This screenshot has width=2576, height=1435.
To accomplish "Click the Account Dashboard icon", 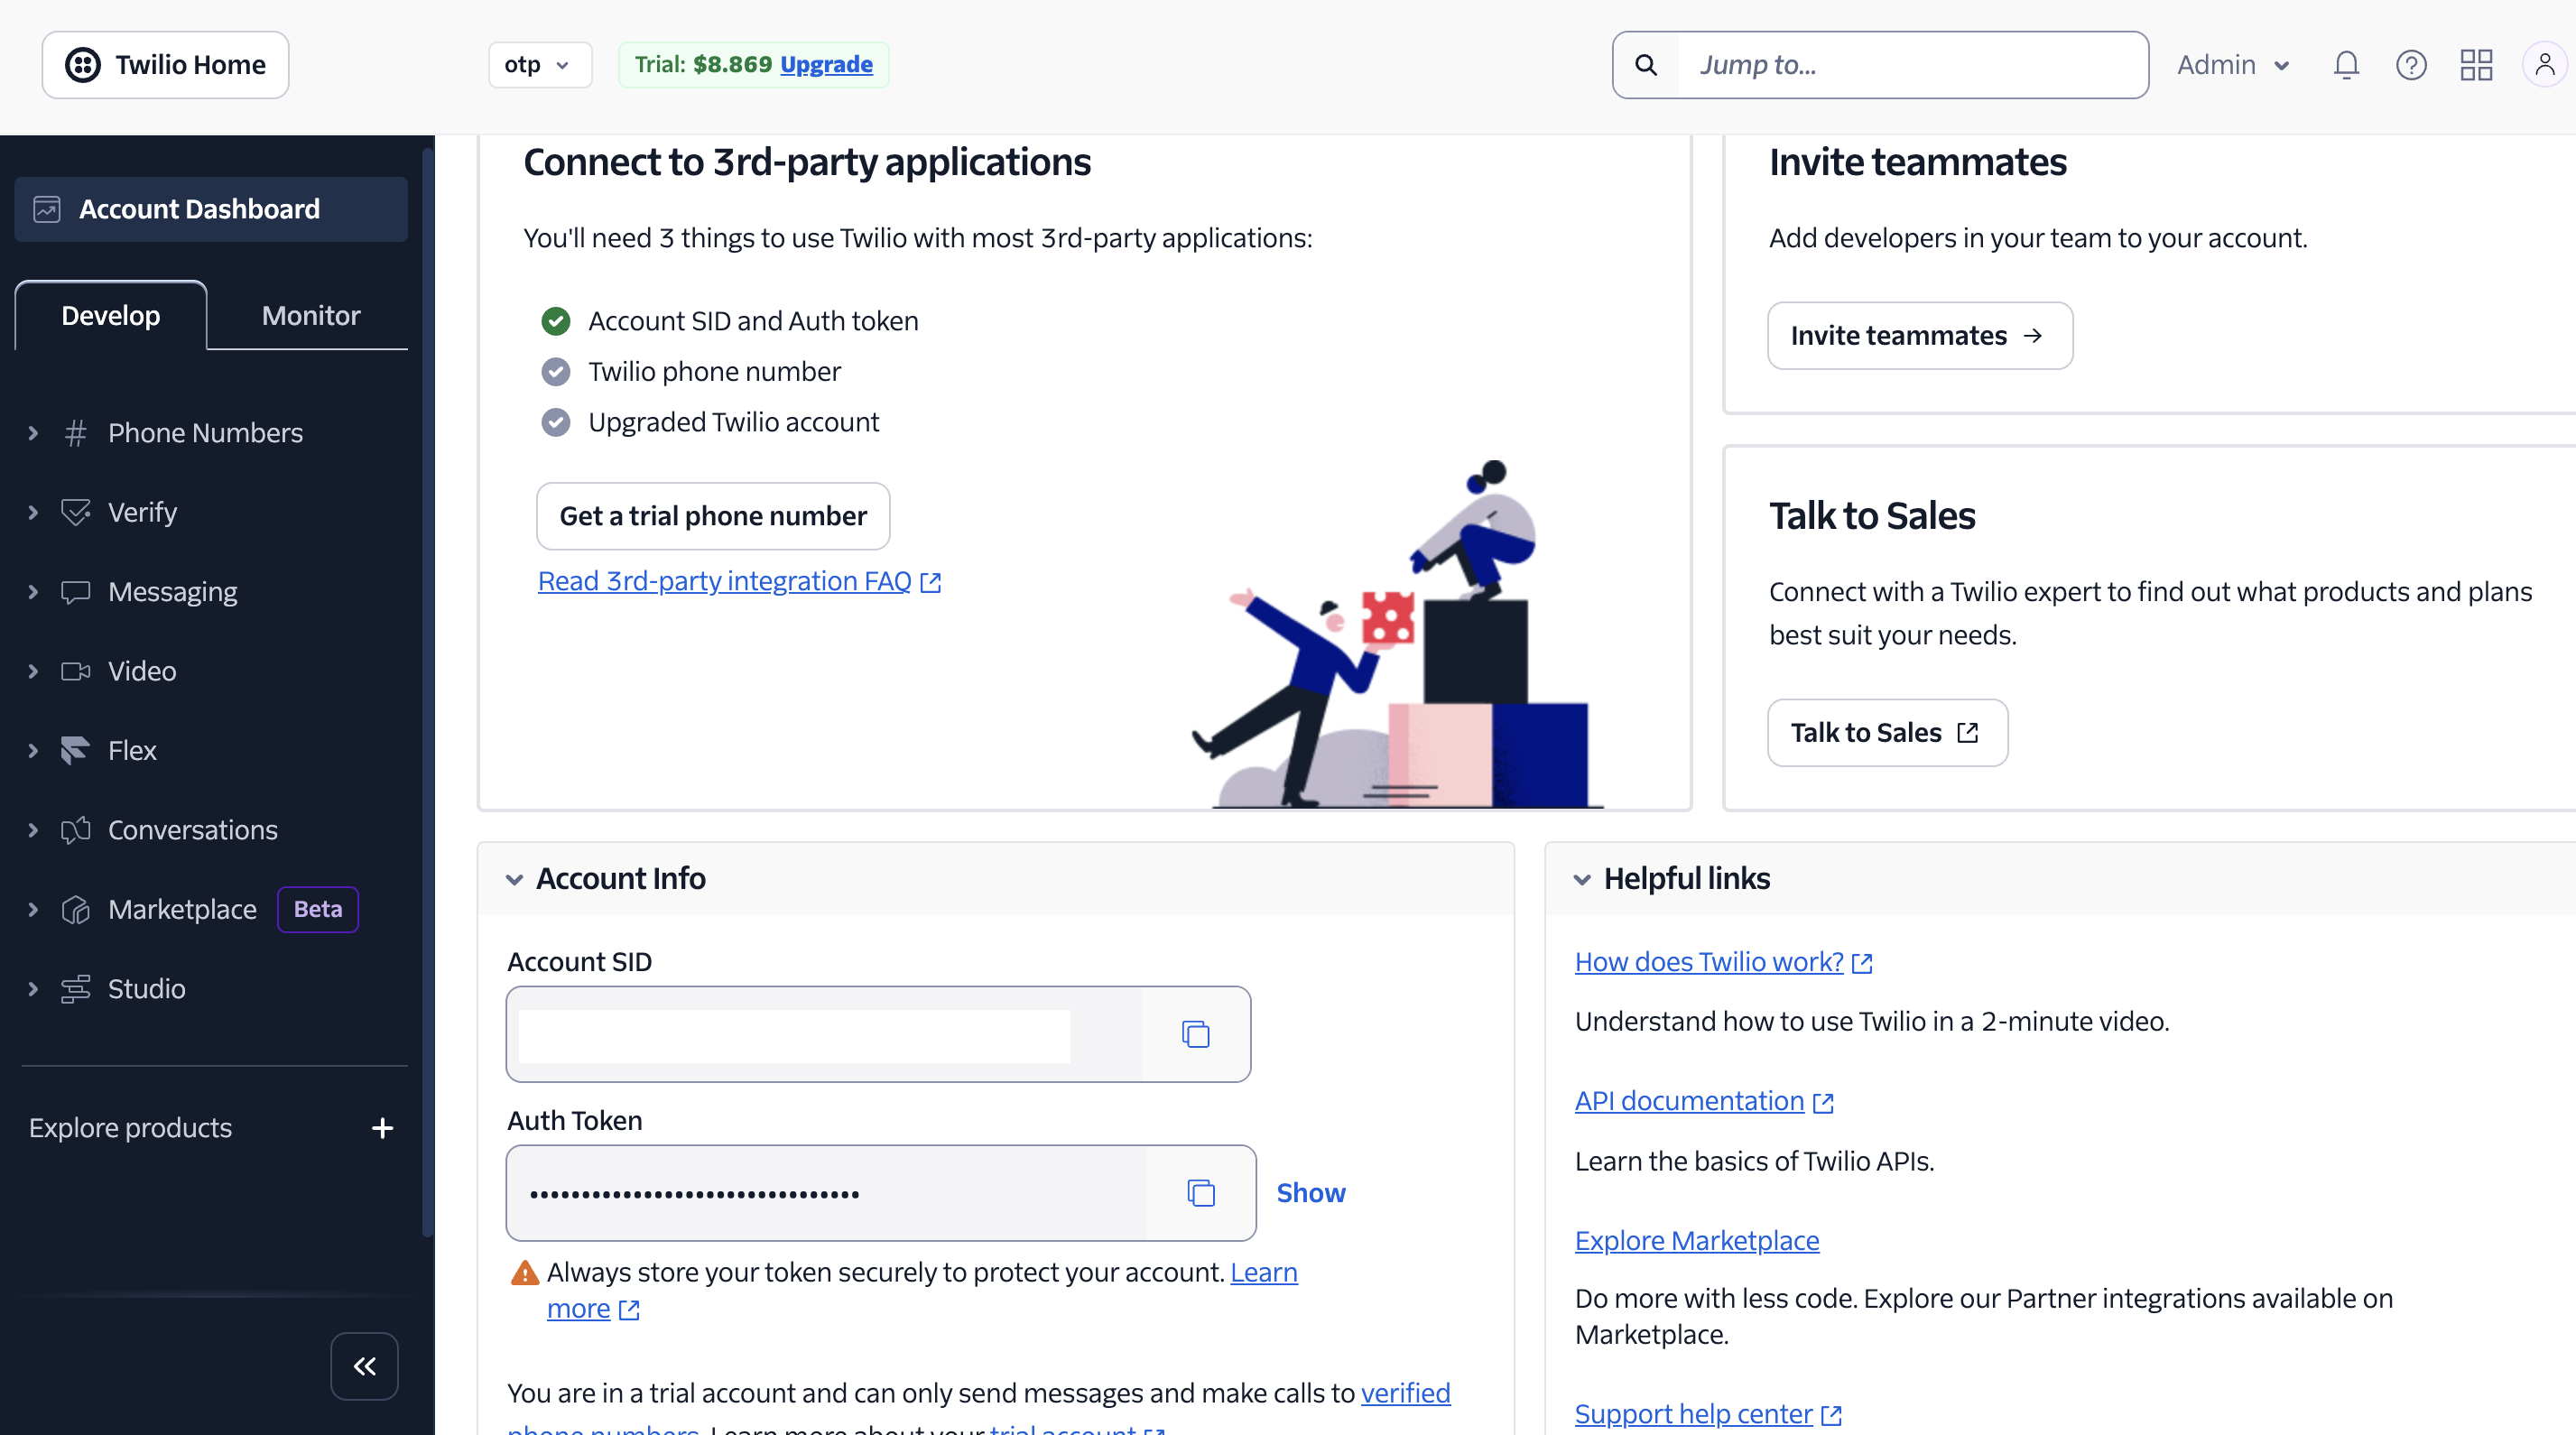I will point(47,209).
